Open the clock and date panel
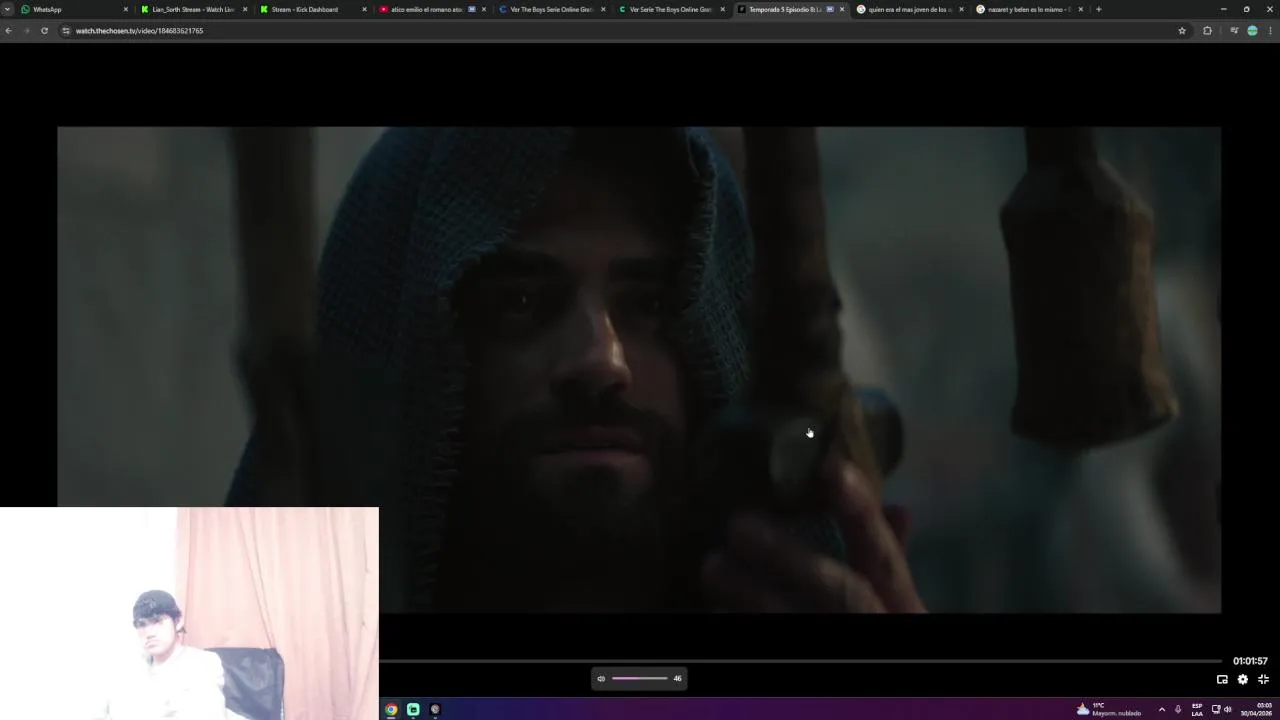Viewport: 1280px width, 720px height. tap(1255, 709)
